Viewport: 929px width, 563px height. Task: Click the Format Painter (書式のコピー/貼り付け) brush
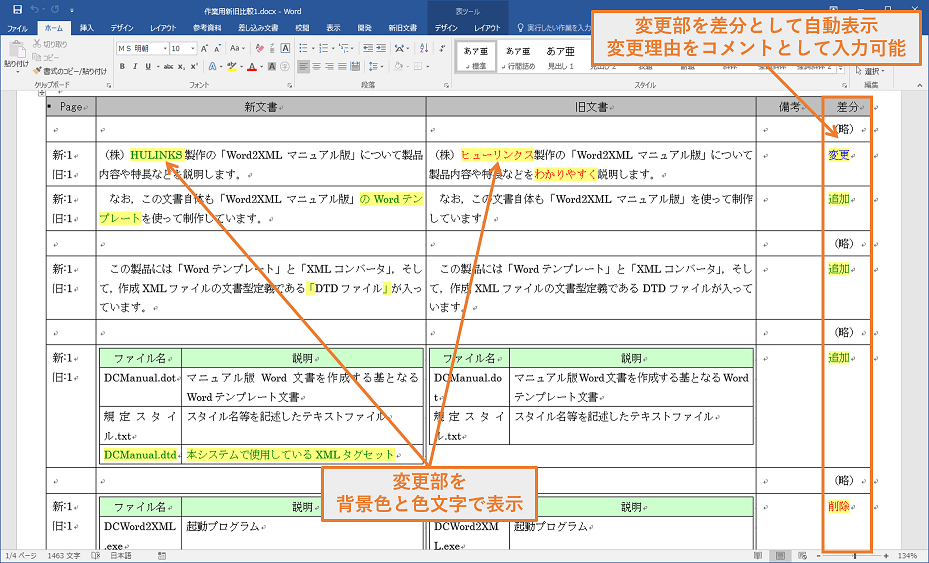tap(37, 71)
